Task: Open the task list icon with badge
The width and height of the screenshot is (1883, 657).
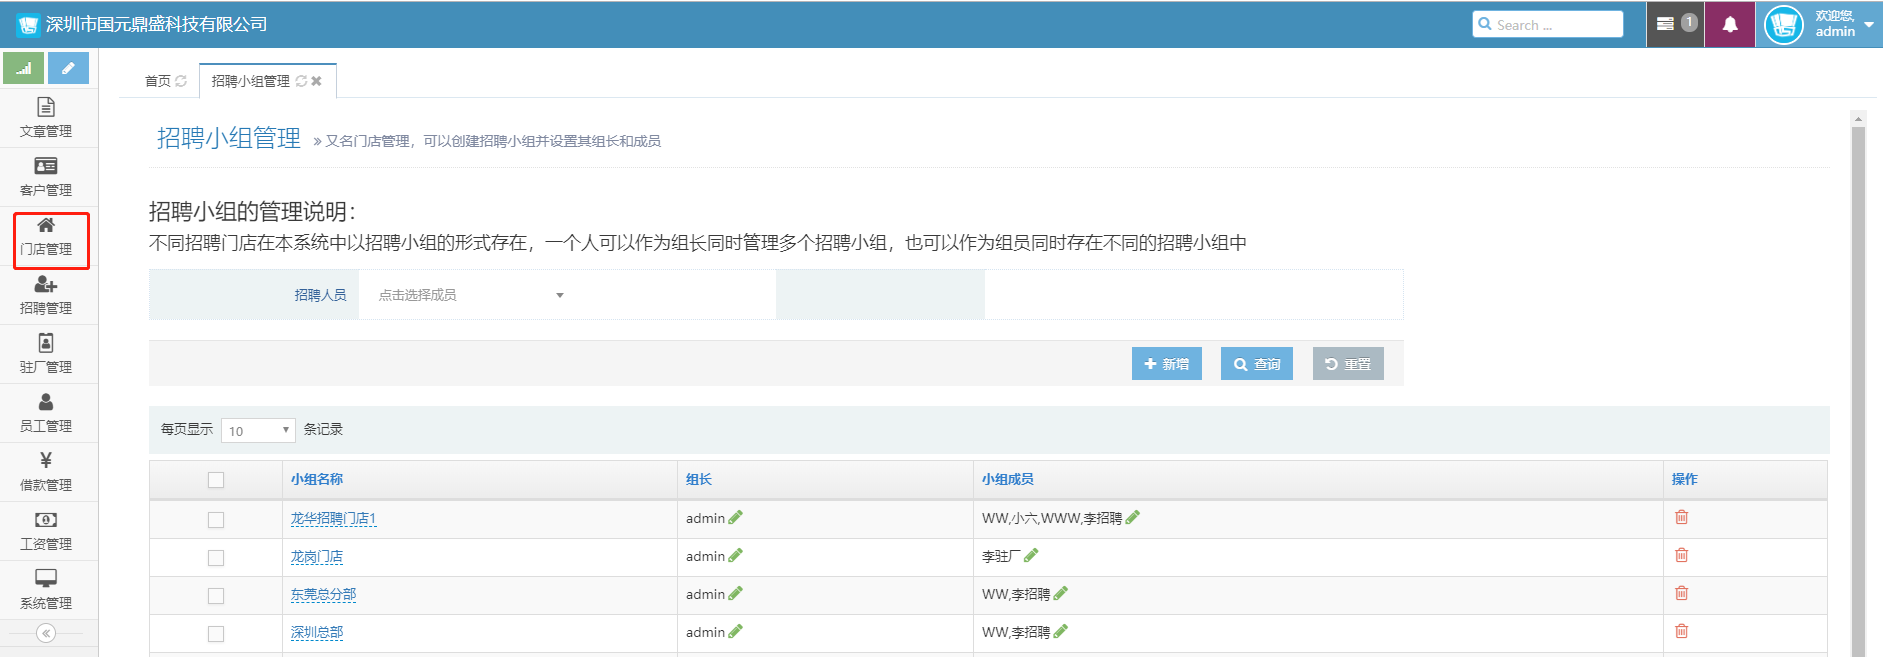Action: 1675,24
